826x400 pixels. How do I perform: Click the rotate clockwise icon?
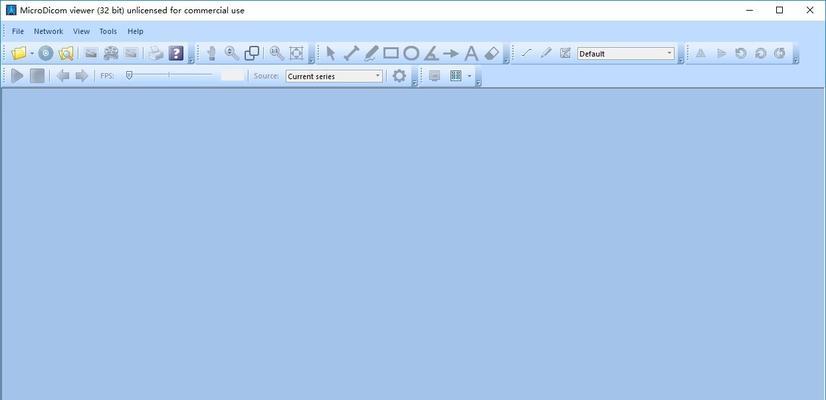tap(760, 53)
